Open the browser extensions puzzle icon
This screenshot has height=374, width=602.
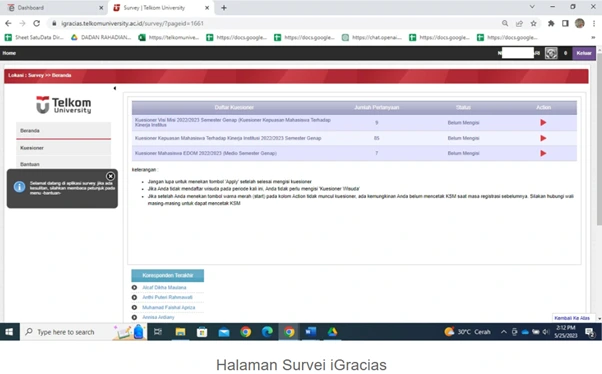(551, 23)
